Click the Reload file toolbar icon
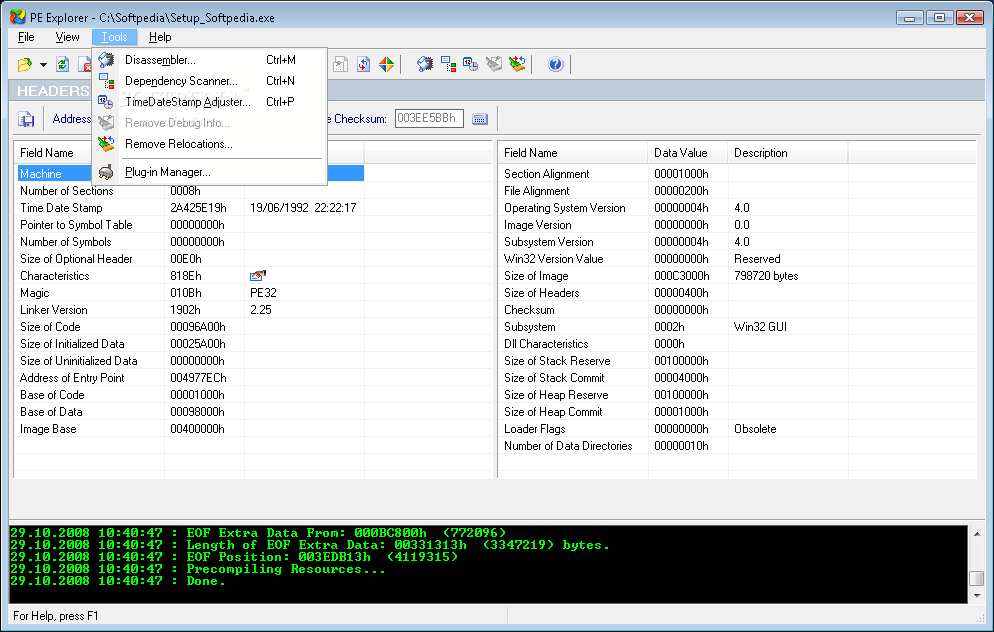Viewport: 994px width, 632px height. (x=62, y=64)
